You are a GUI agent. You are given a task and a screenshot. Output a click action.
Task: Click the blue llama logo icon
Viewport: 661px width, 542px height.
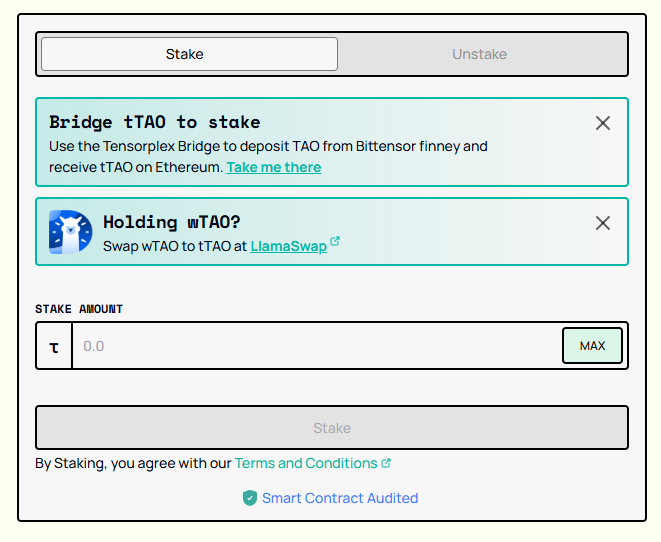point(70,232)
